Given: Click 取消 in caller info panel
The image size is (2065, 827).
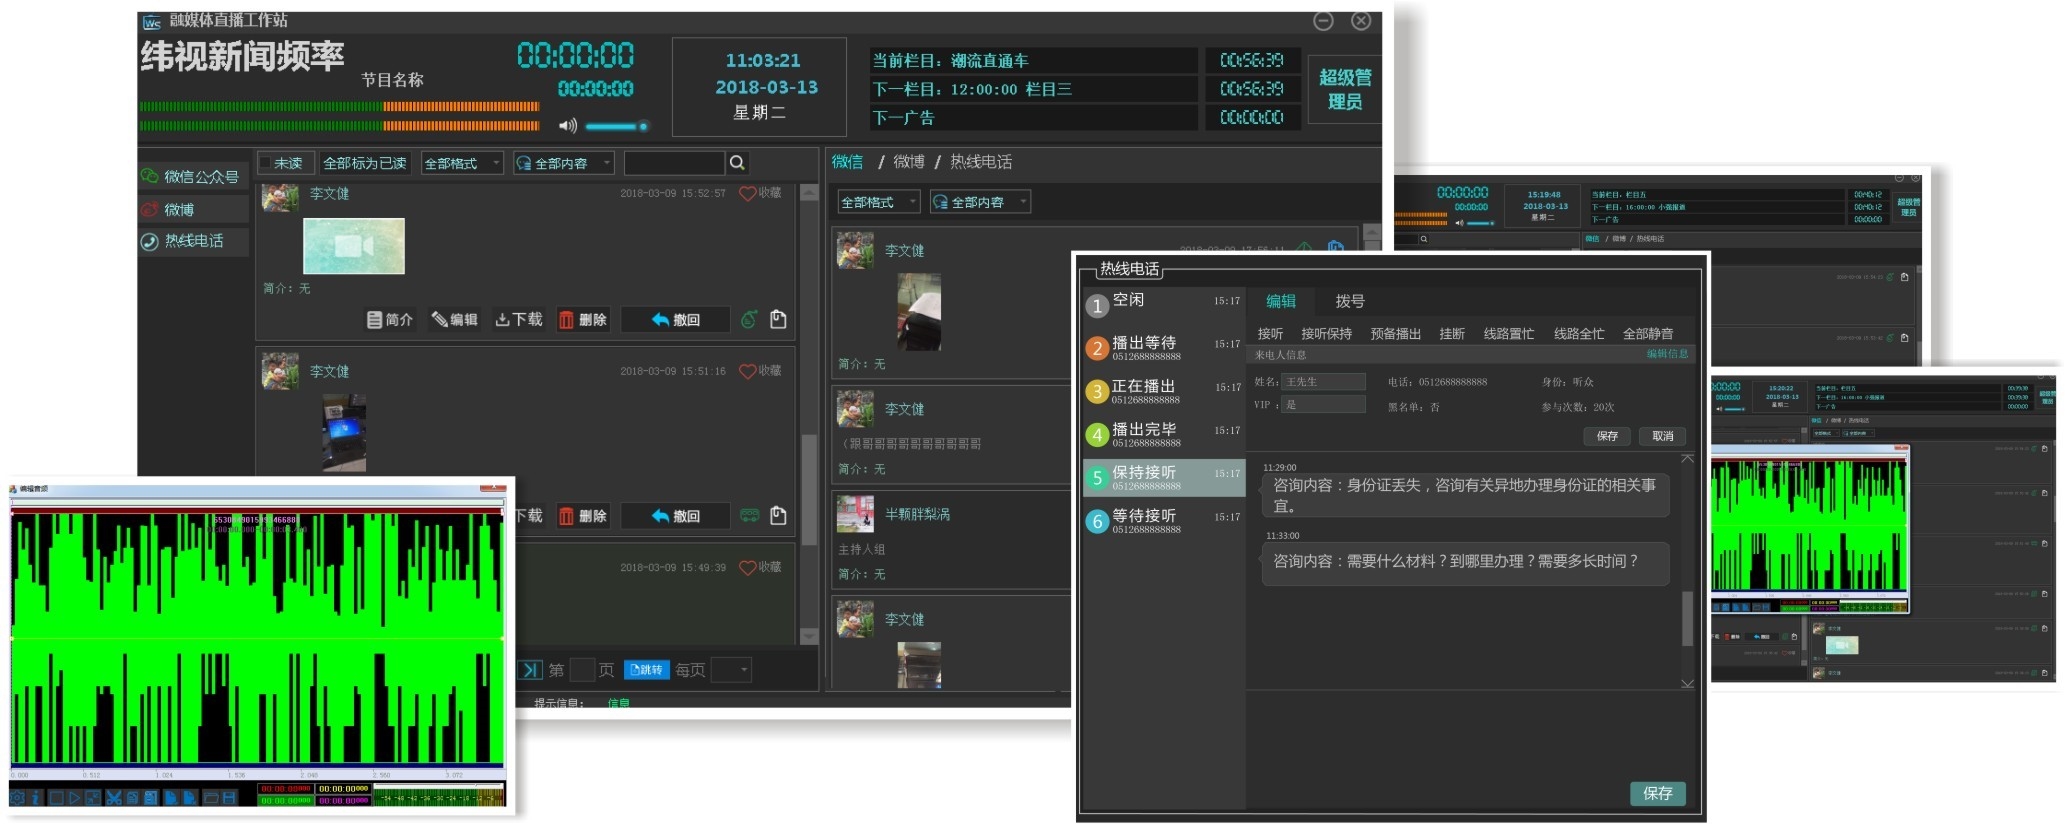Looking at the screenshot, I should click(1662, 436).
